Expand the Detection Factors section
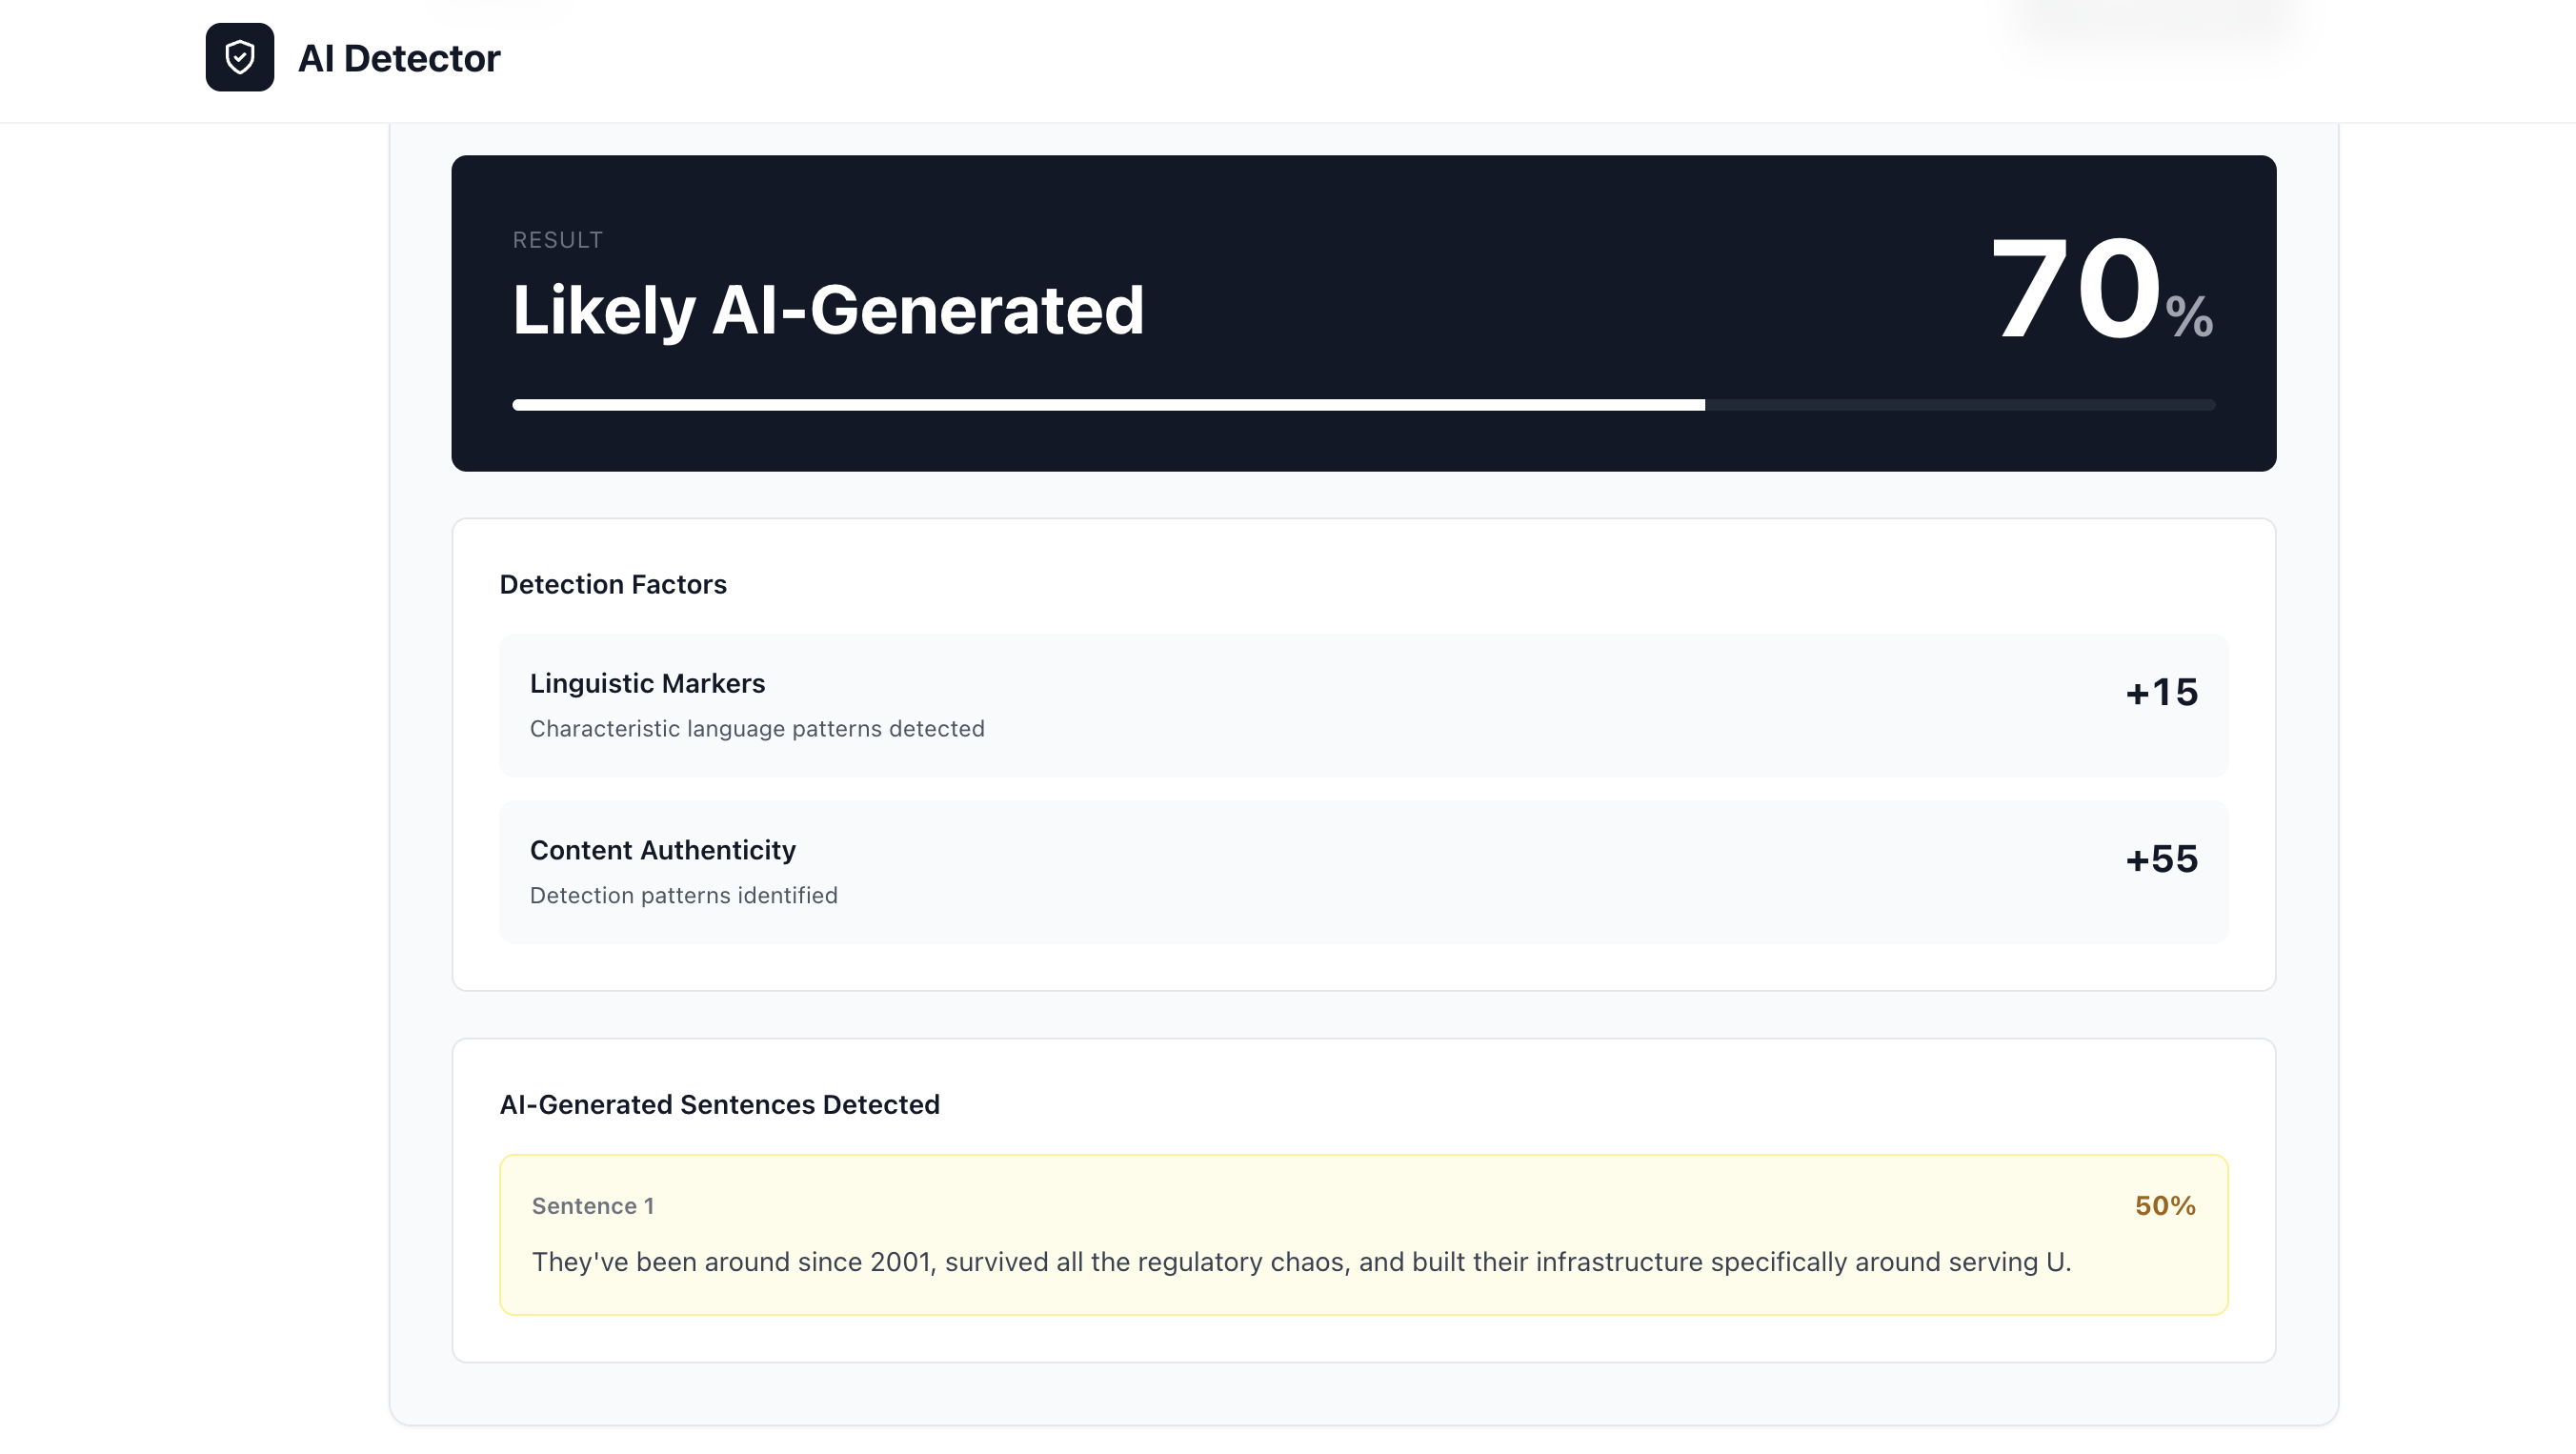This screenshot has width=2576, height=1454. click(x=613, y=585)
